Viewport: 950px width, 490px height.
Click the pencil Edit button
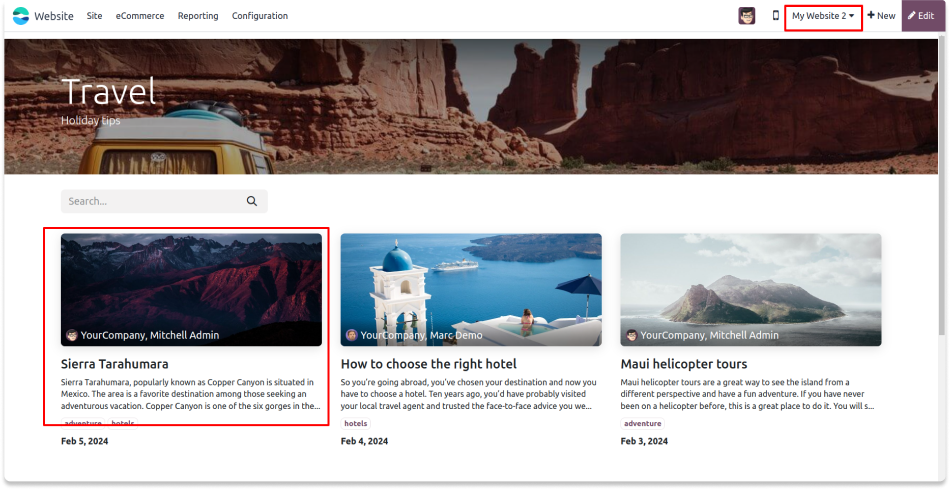point(920,16)
